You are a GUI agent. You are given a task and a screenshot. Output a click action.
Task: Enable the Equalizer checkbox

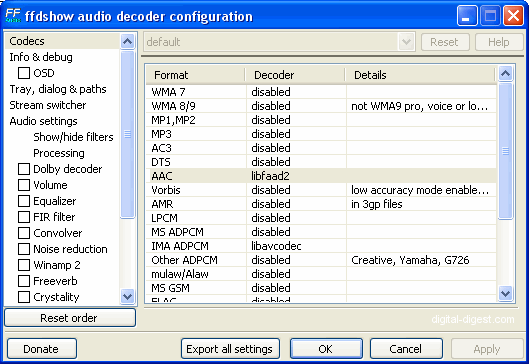(x=24, y=201)
